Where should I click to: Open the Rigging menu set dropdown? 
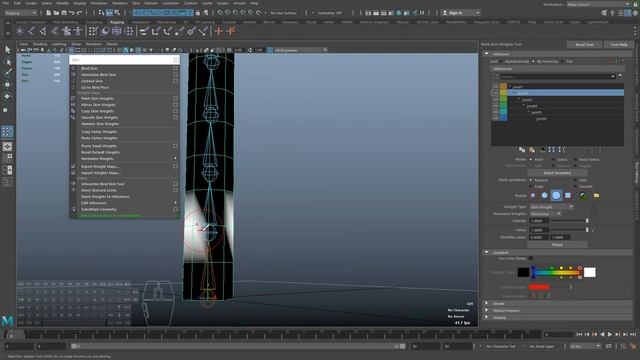pyautogui.click(x=20, y=13)
